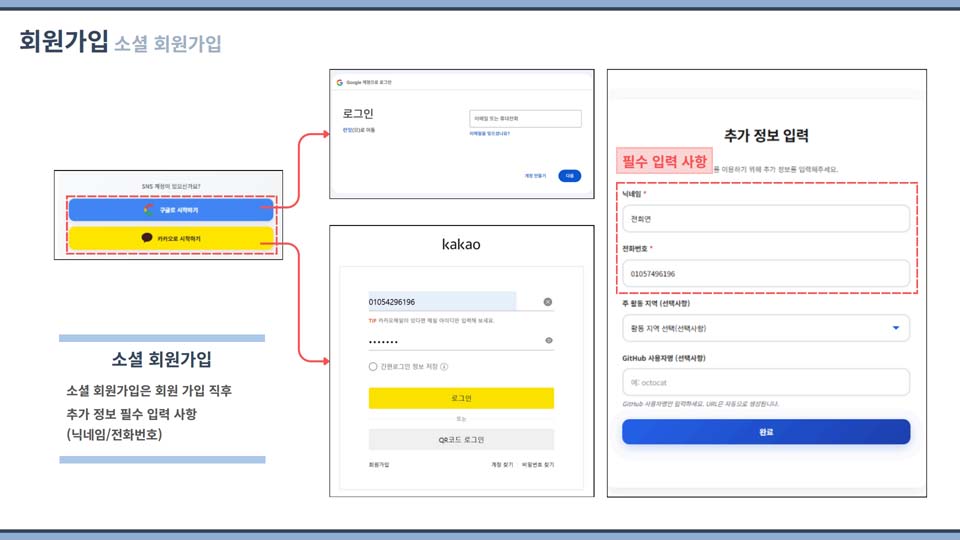Show the password using the eye icon
This screenshot has width=960, height=540.
coord(548,341)
